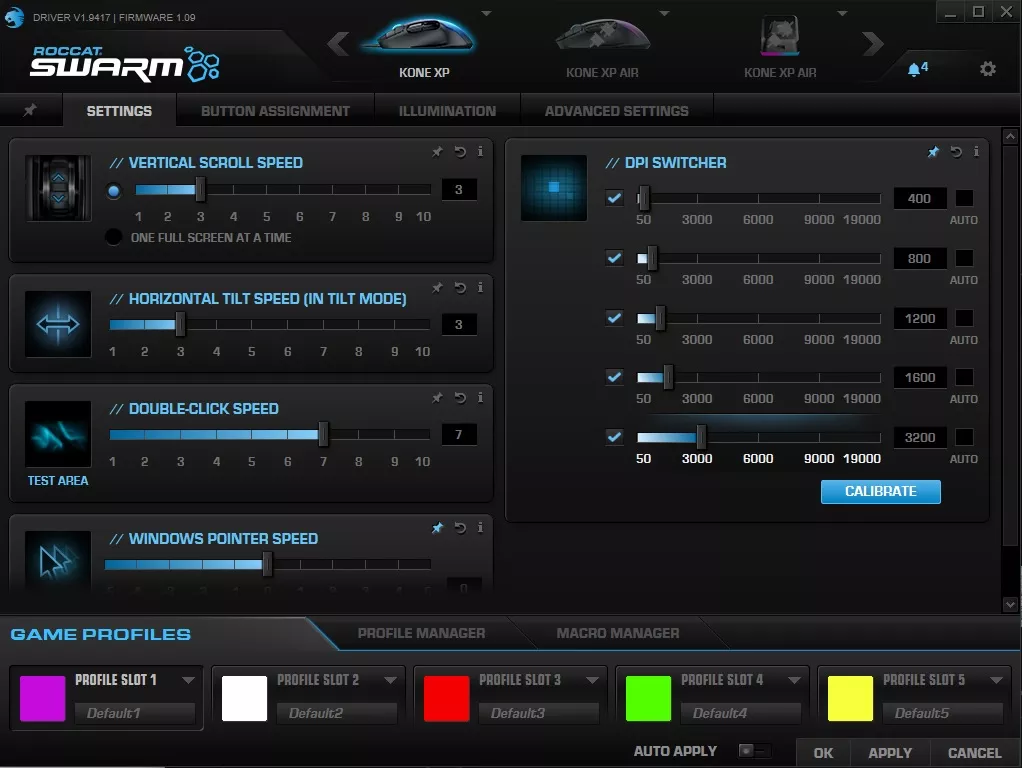This screenshot has width=1022, height=768.
Task: Expand Profile Slot 5 dropdown
Action: 996,680
